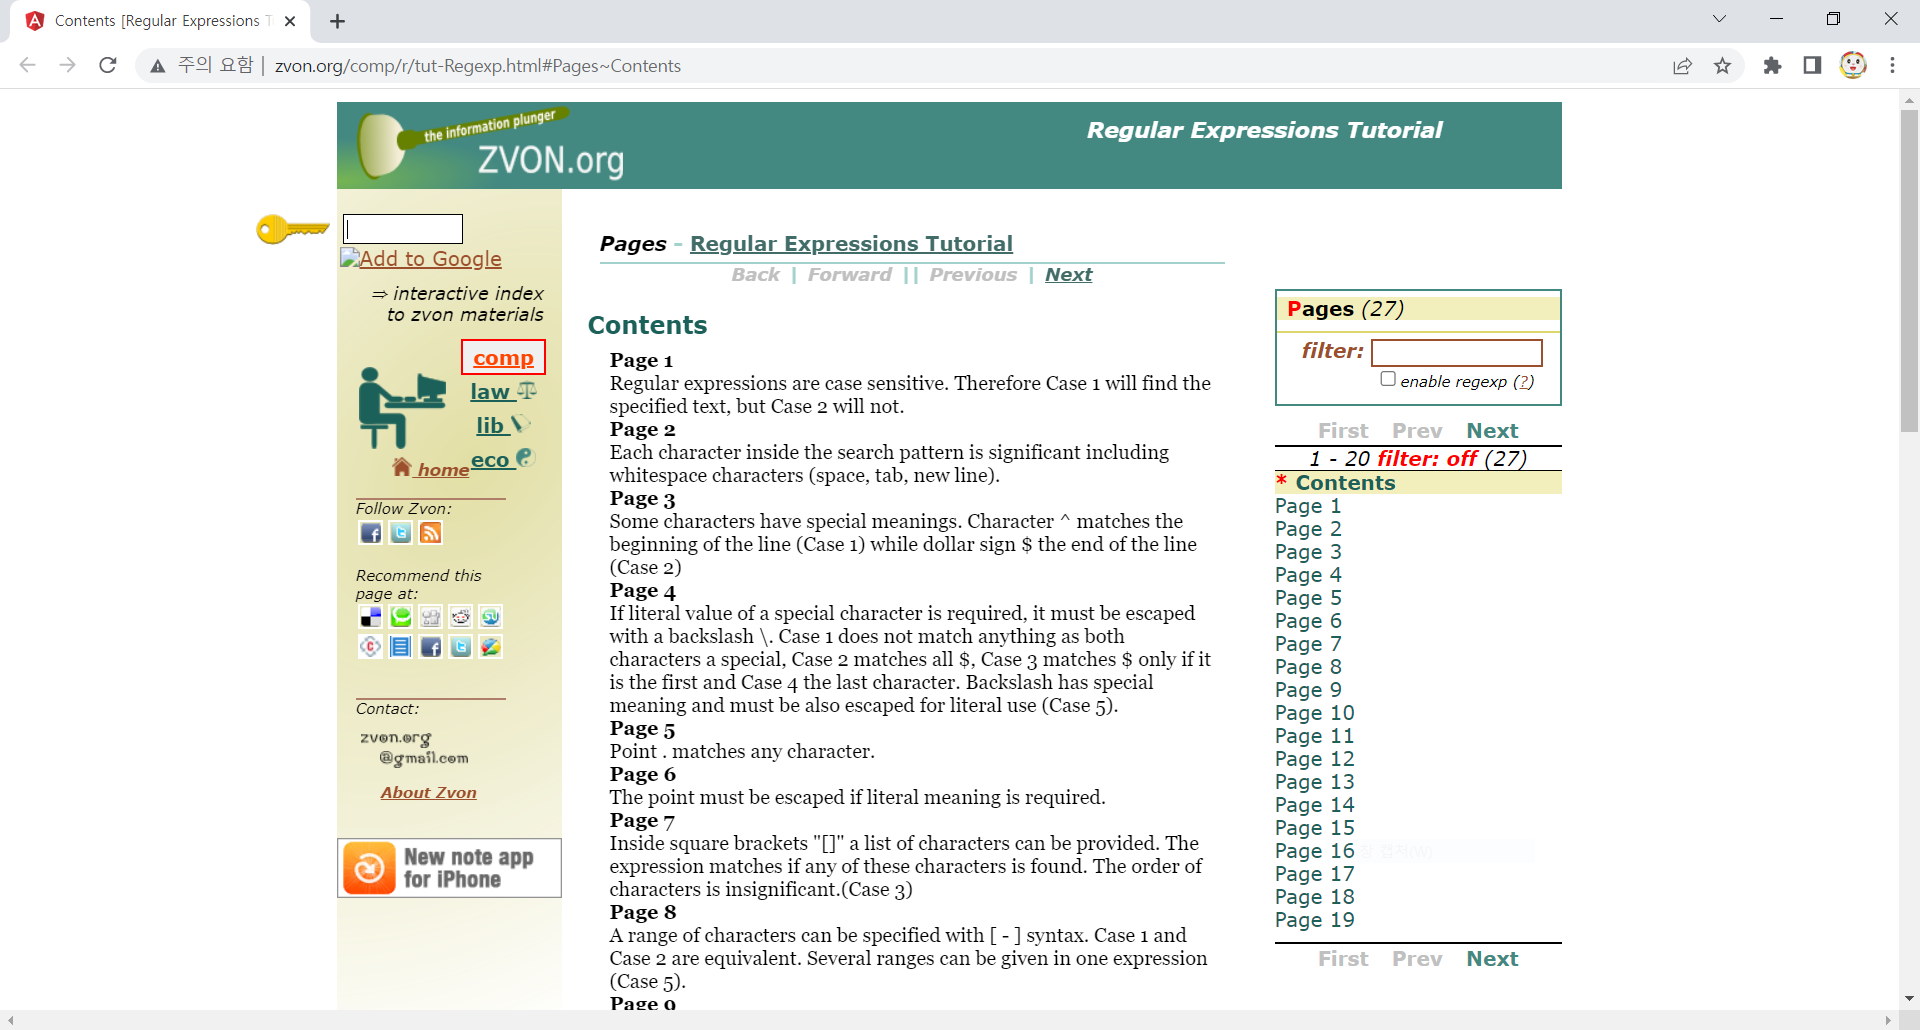Enable regexp filter checkbox
1920x1030 pixels.
(1388, 379)
